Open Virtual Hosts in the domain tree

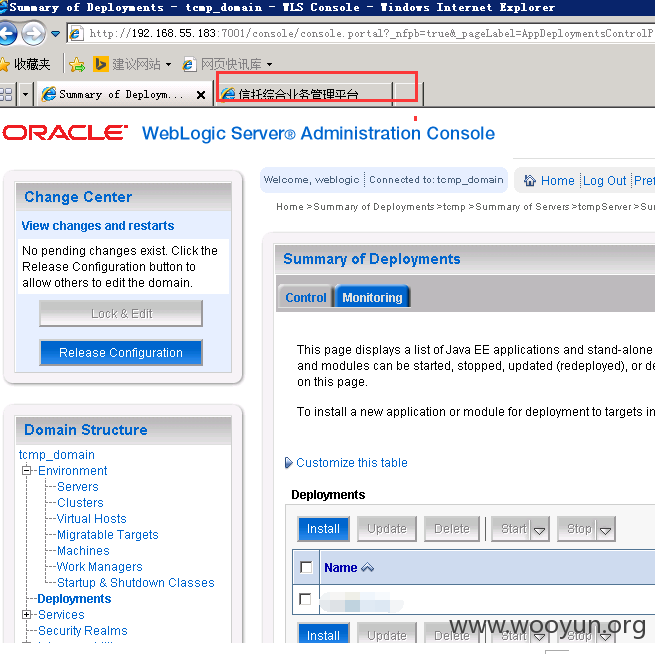91,518
